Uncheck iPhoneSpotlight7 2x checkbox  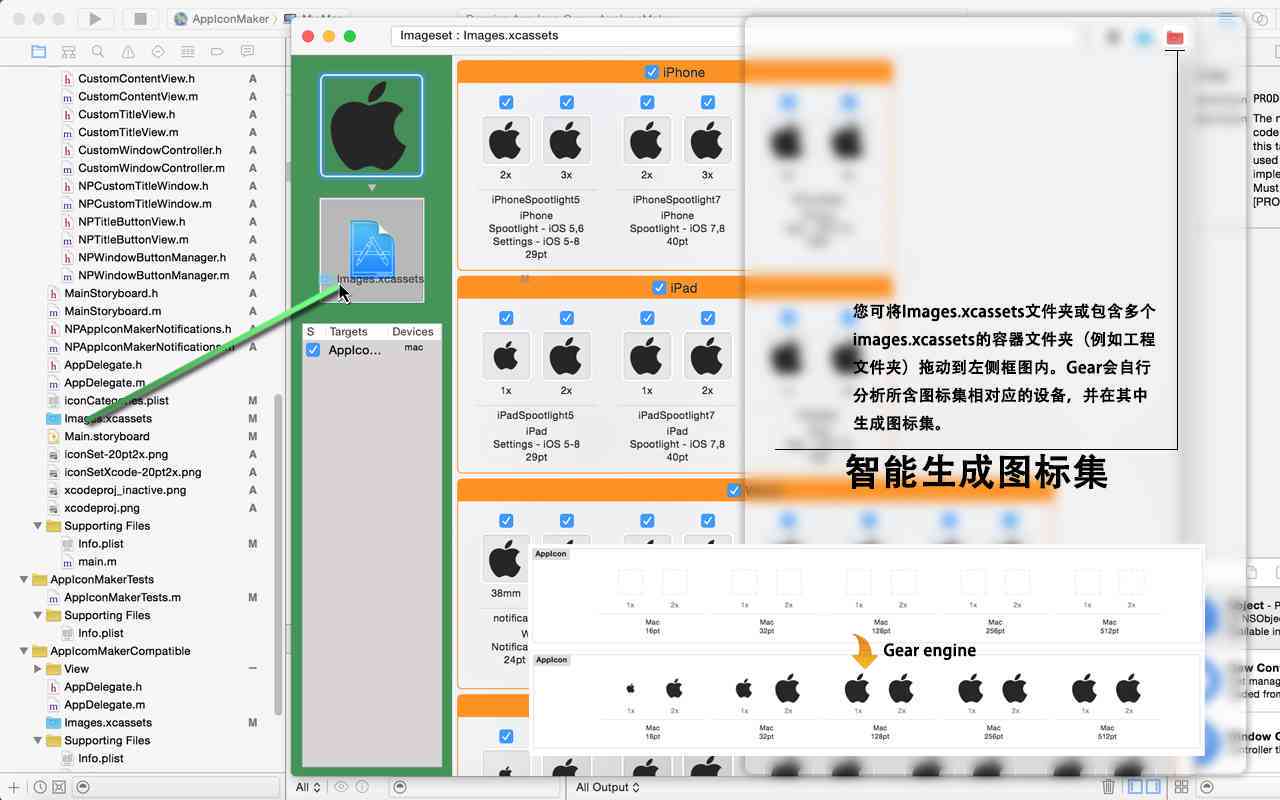pos(647,102)
